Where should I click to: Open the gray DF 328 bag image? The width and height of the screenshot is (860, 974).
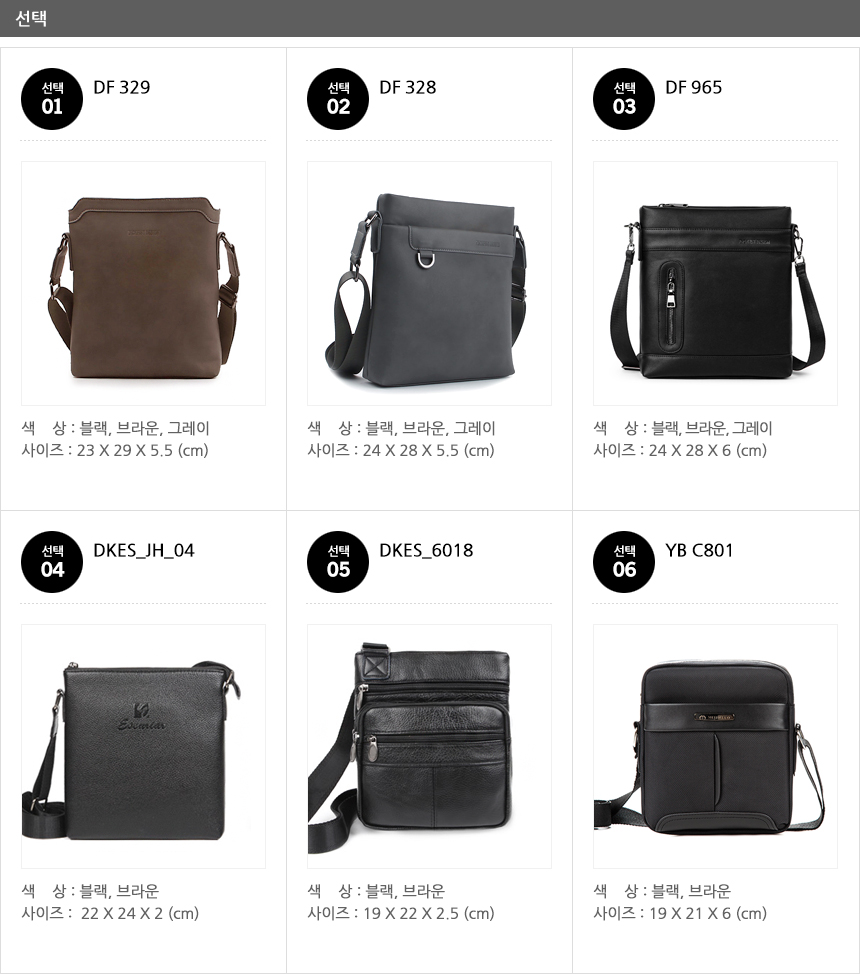[x=429, y=283]
